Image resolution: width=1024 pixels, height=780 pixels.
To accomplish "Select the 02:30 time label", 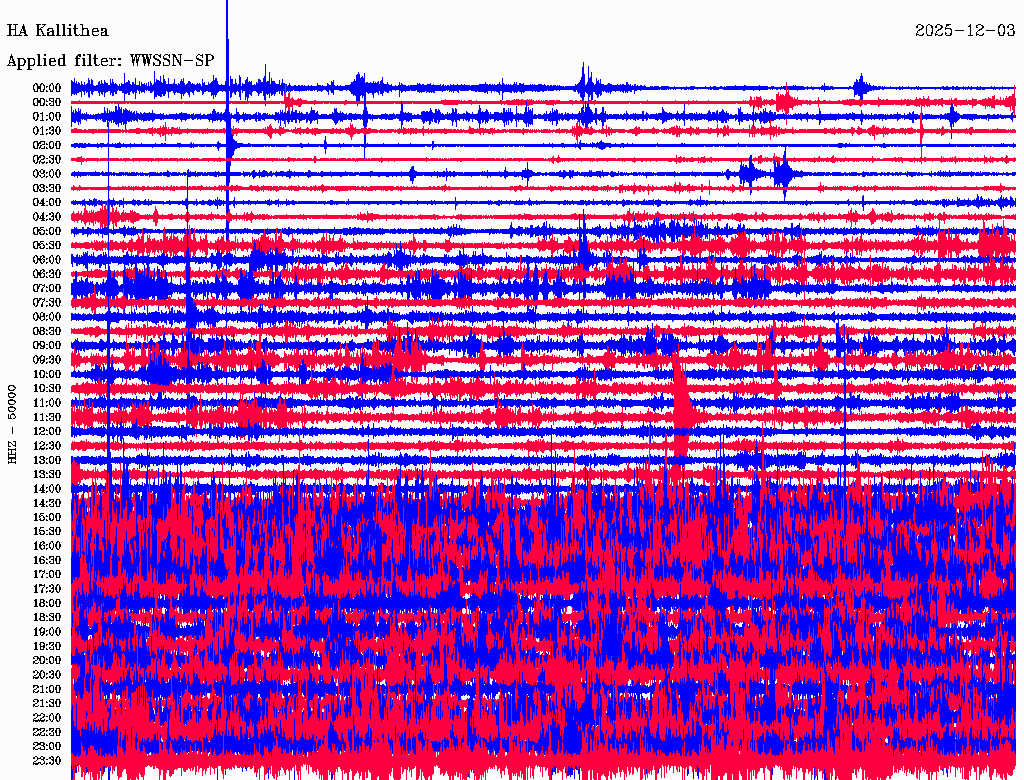I will coord(47,159).
